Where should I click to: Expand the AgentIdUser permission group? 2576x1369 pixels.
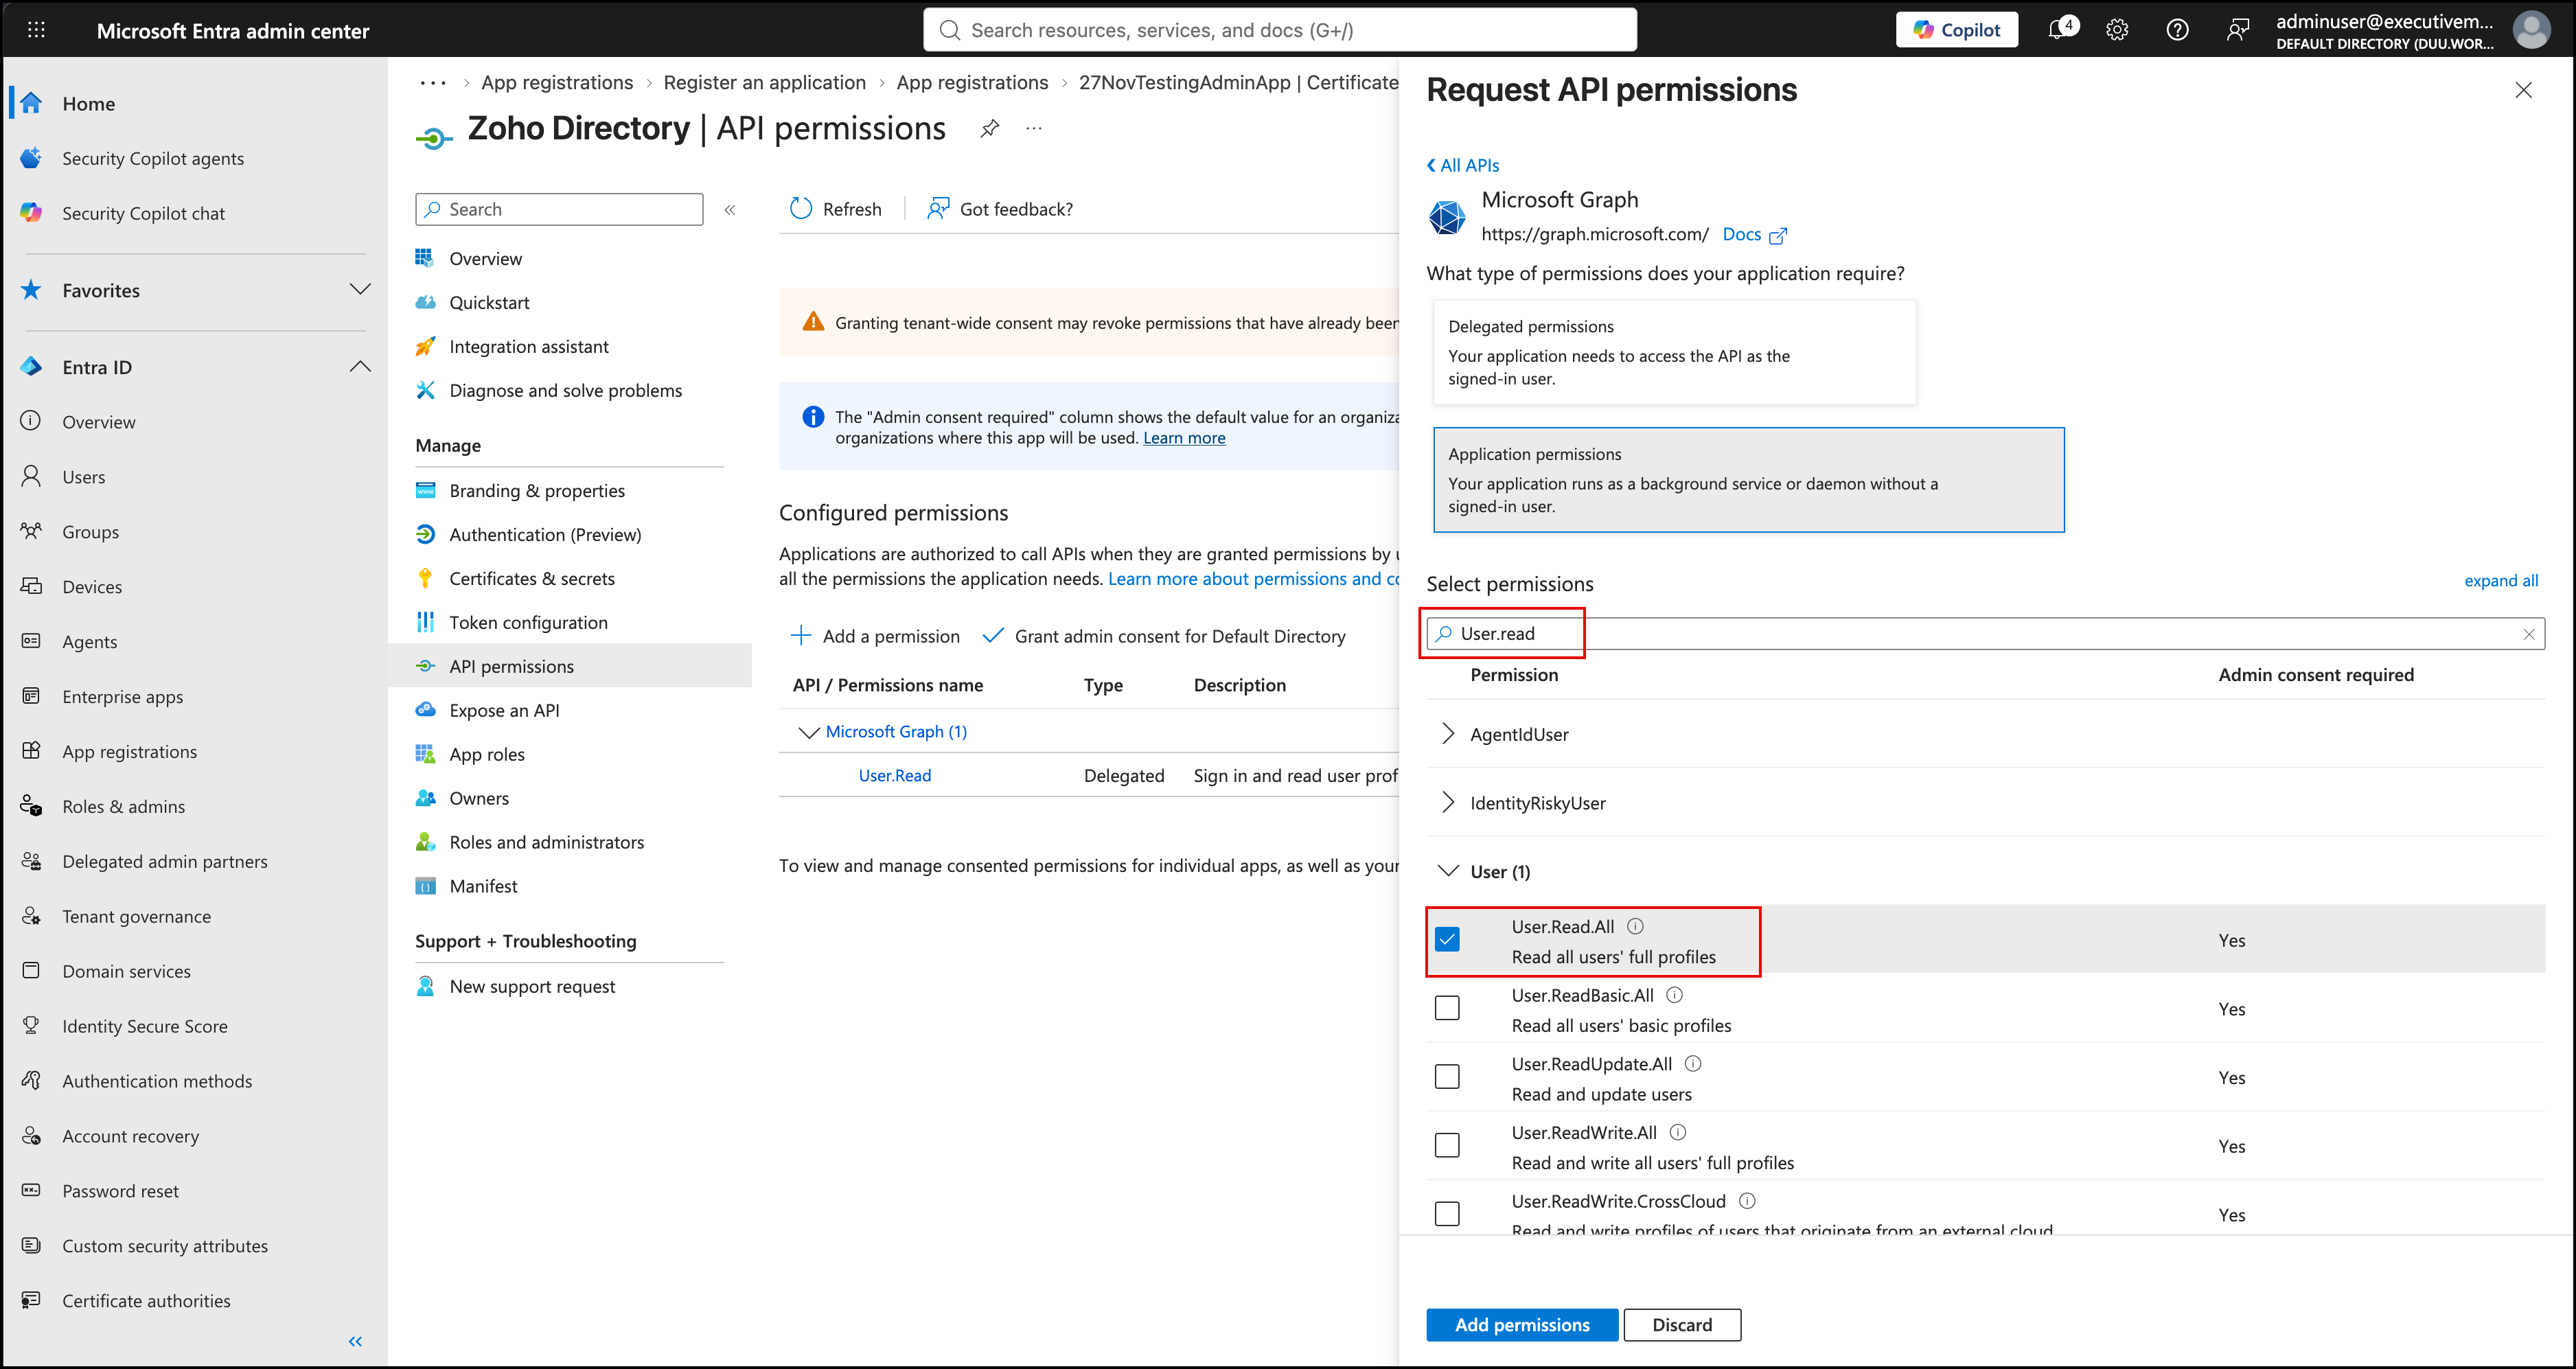click(1448, 734)
